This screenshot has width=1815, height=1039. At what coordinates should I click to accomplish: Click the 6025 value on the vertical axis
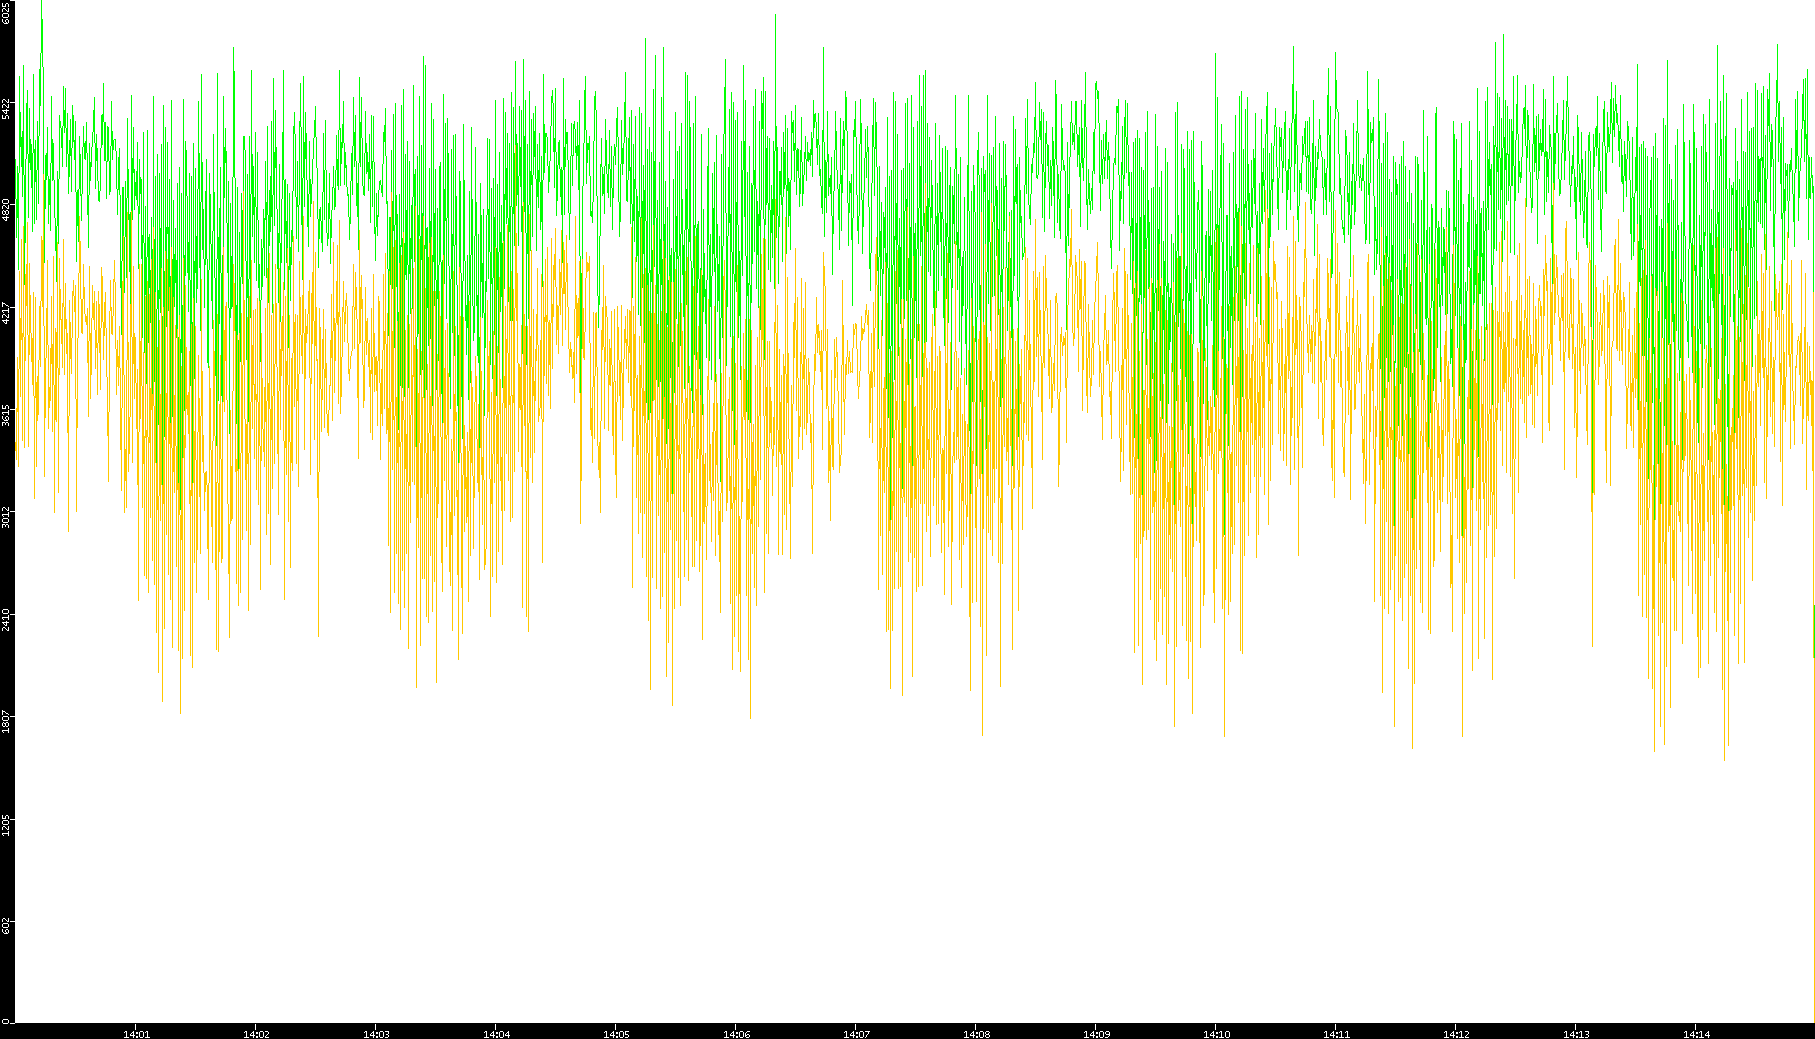7,12
